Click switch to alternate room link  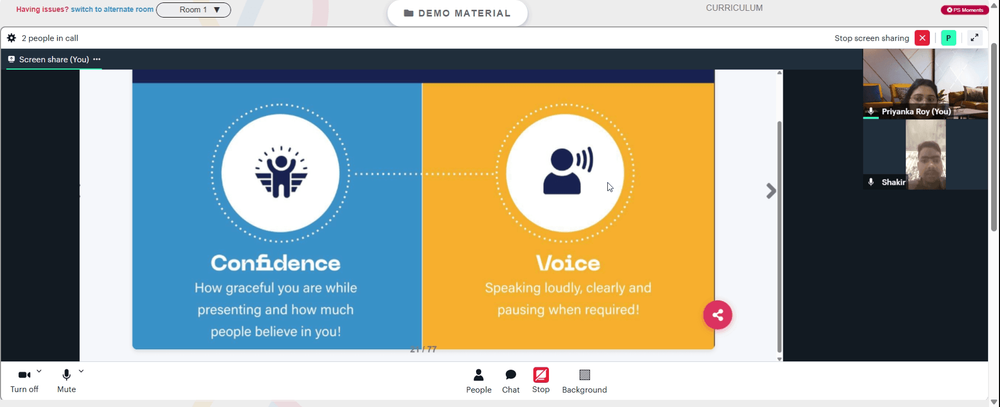(112, 10)
